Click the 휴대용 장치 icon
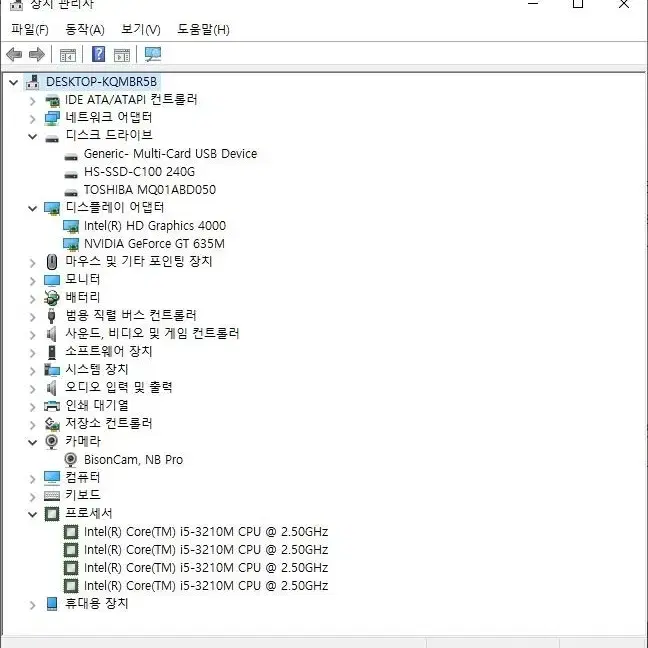Image resolution: width=648 pixels, height=648 pixels. [52, 604]
